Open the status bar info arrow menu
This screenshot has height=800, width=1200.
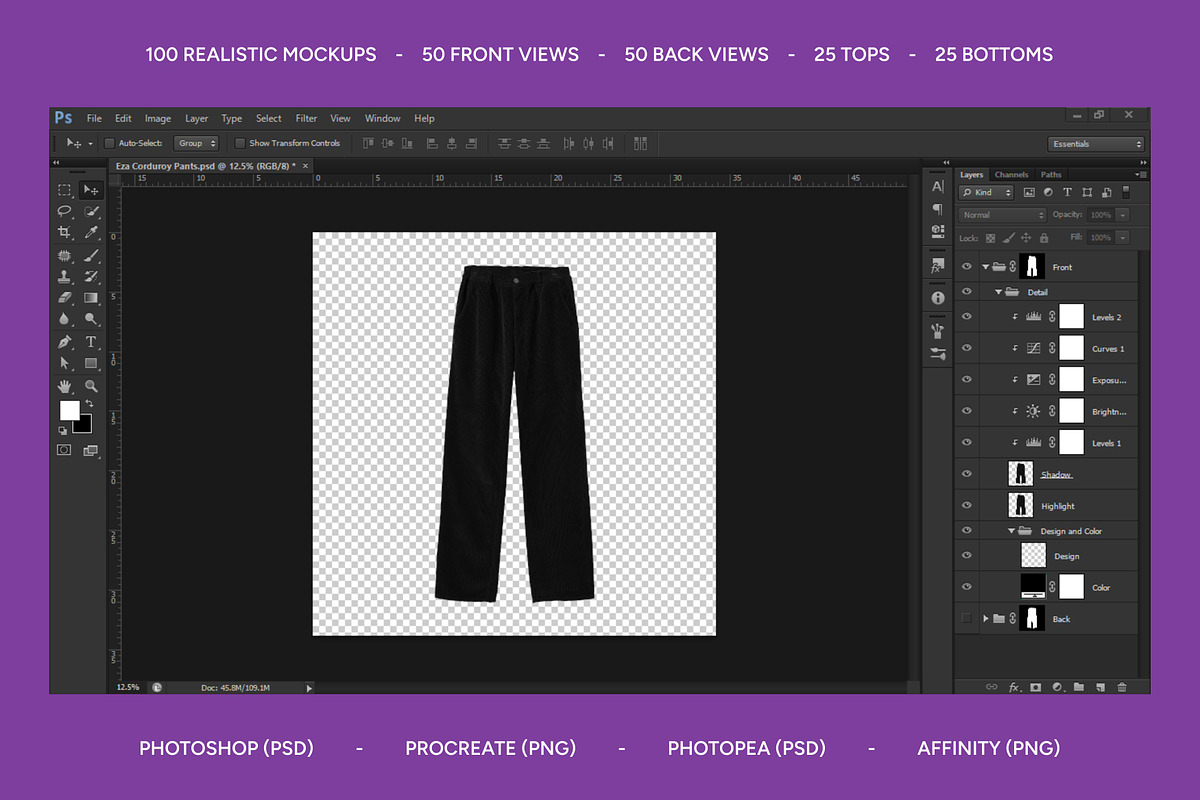click(x=309, y=688)
